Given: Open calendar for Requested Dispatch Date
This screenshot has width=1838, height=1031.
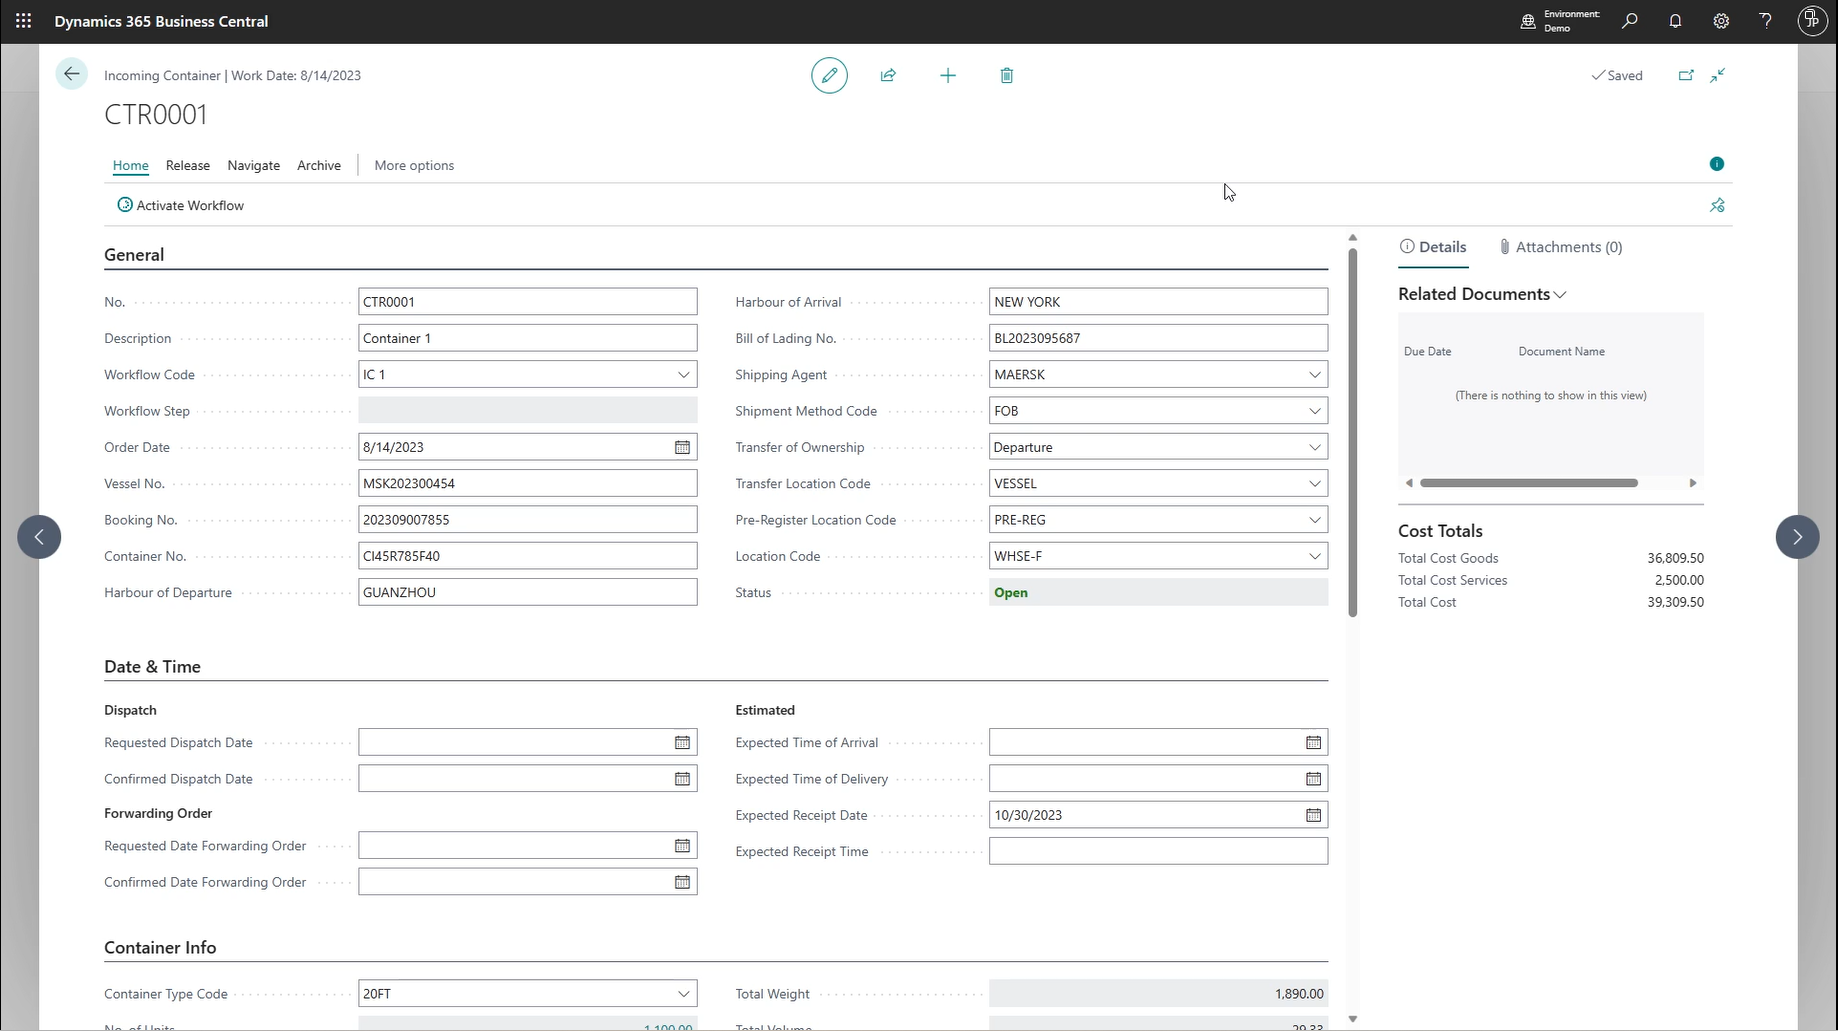Looking at the screenshot, I should click(x=682, y=742).
